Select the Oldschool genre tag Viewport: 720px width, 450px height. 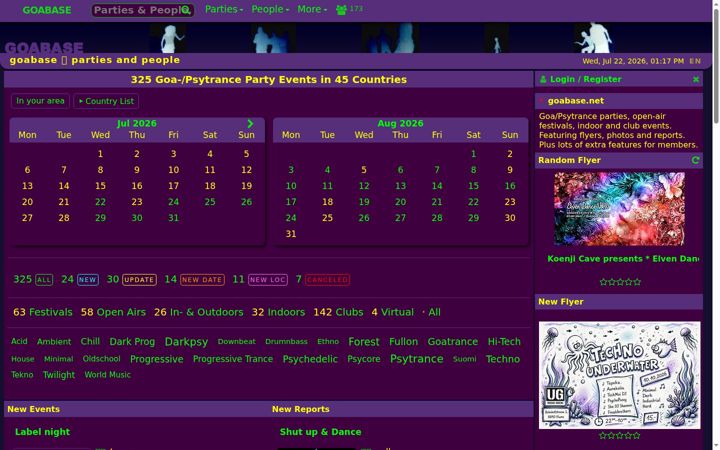point(101,359)
